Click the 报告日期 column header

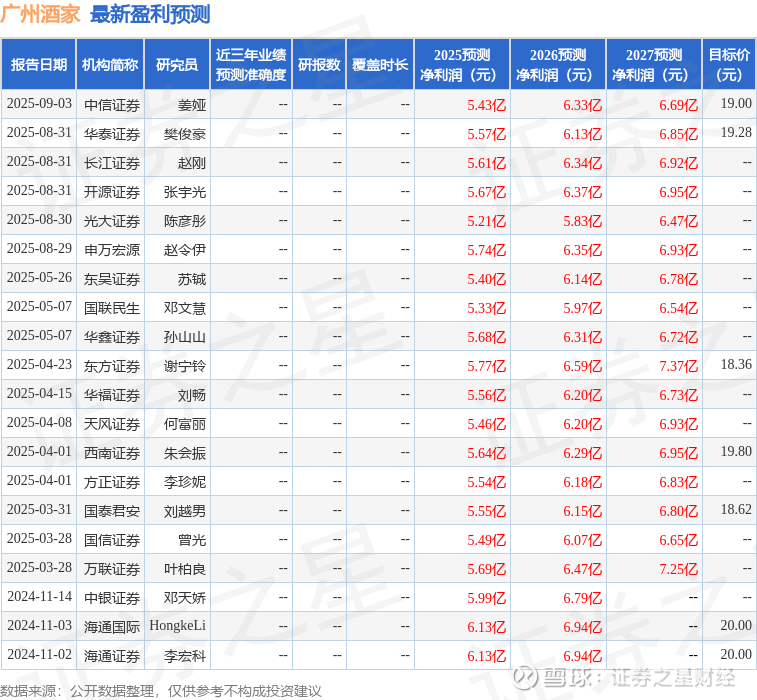[x=39, y=65]
